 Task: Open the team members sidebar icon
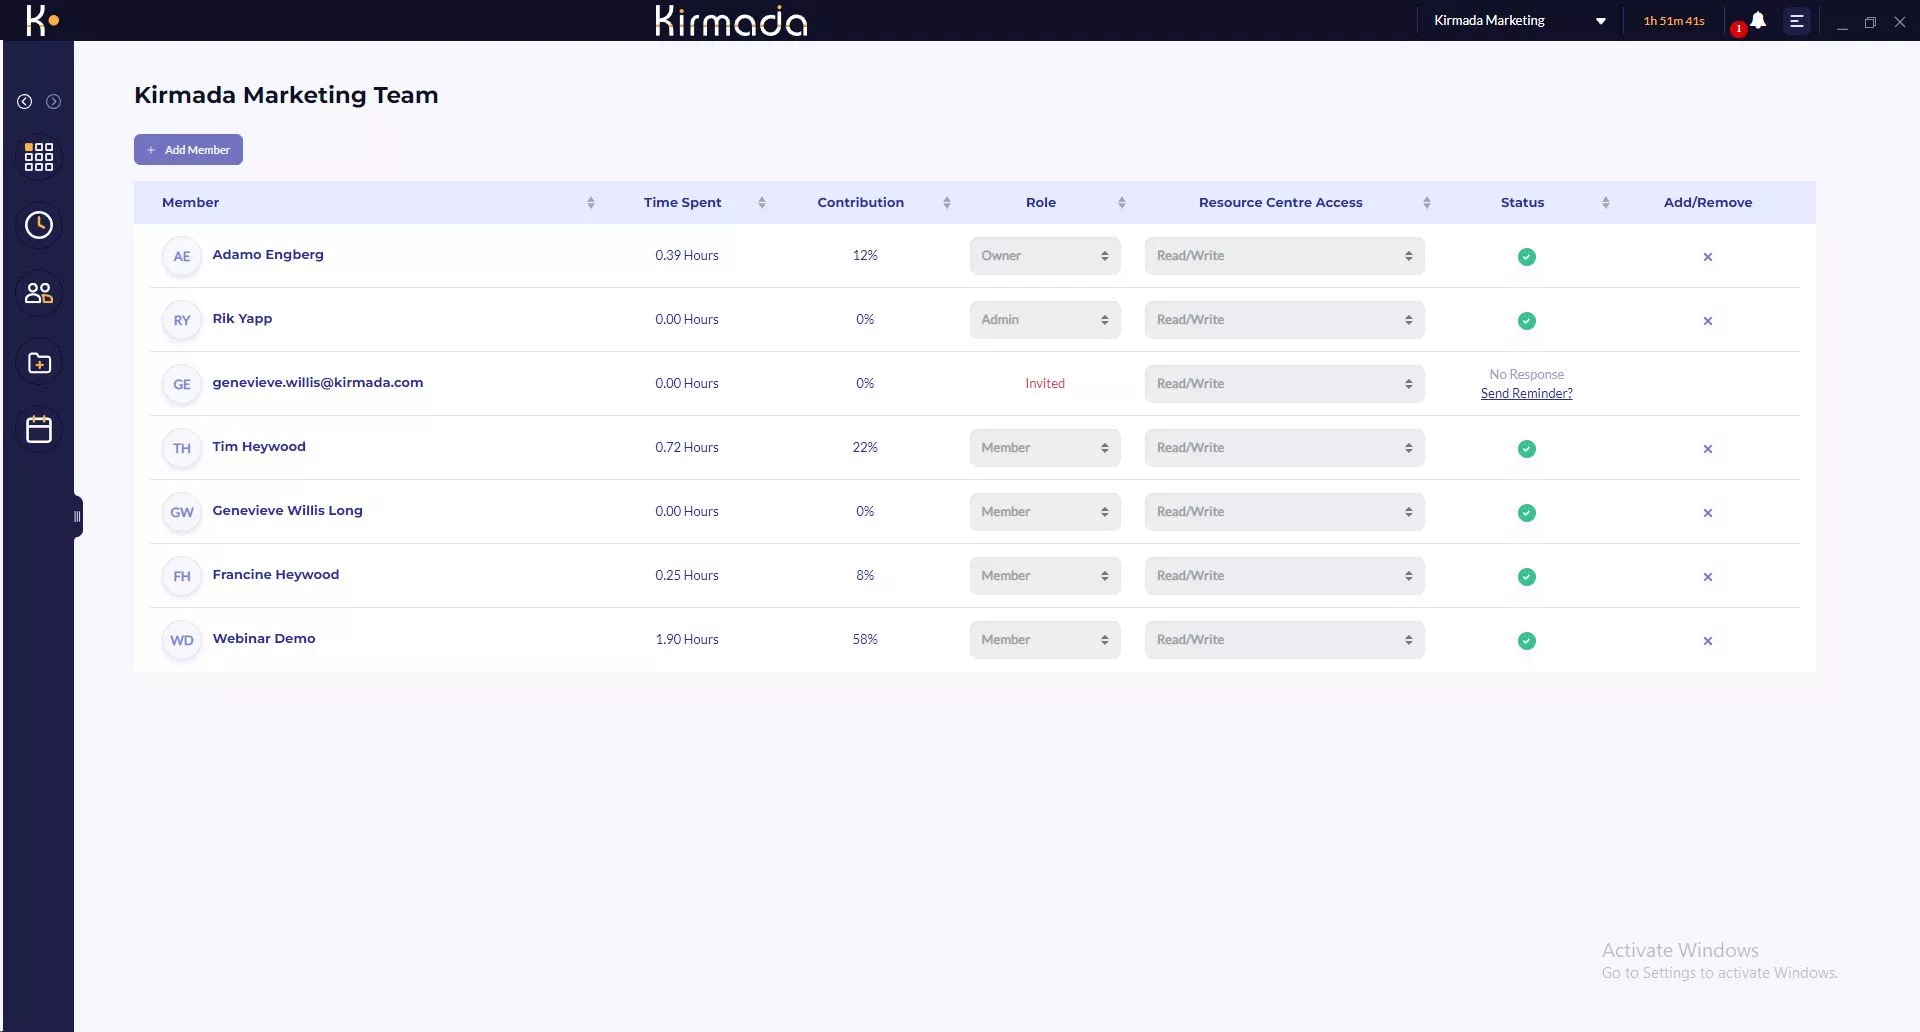point(38,293)
